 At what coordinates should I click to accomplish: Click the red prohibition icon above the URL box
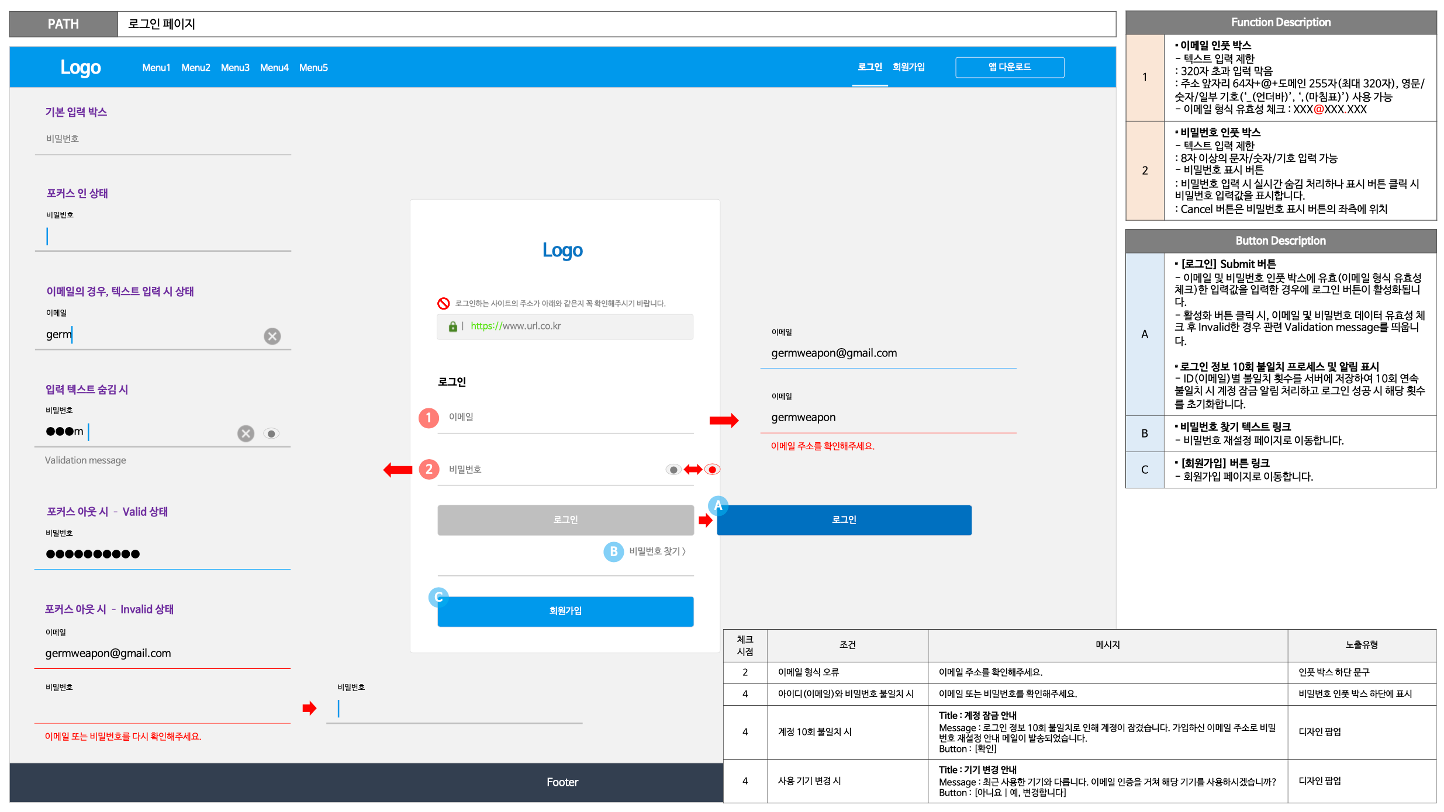tap(444, 303)
